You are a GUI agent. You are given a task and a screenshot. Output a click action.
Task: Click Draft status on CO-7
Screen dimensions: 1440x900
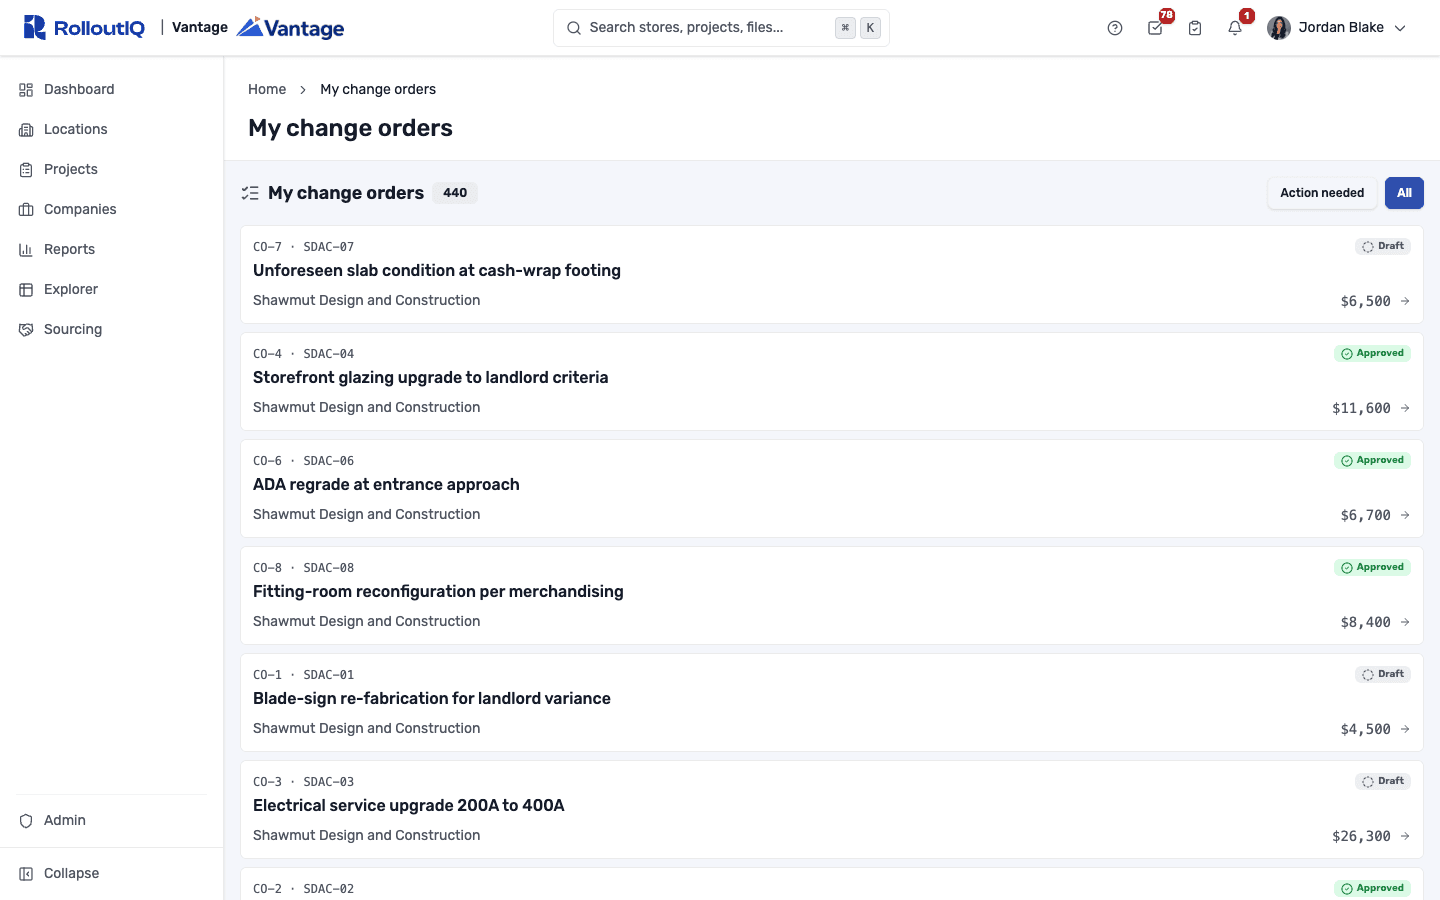pyautogui.click(x=1383, y=246)
